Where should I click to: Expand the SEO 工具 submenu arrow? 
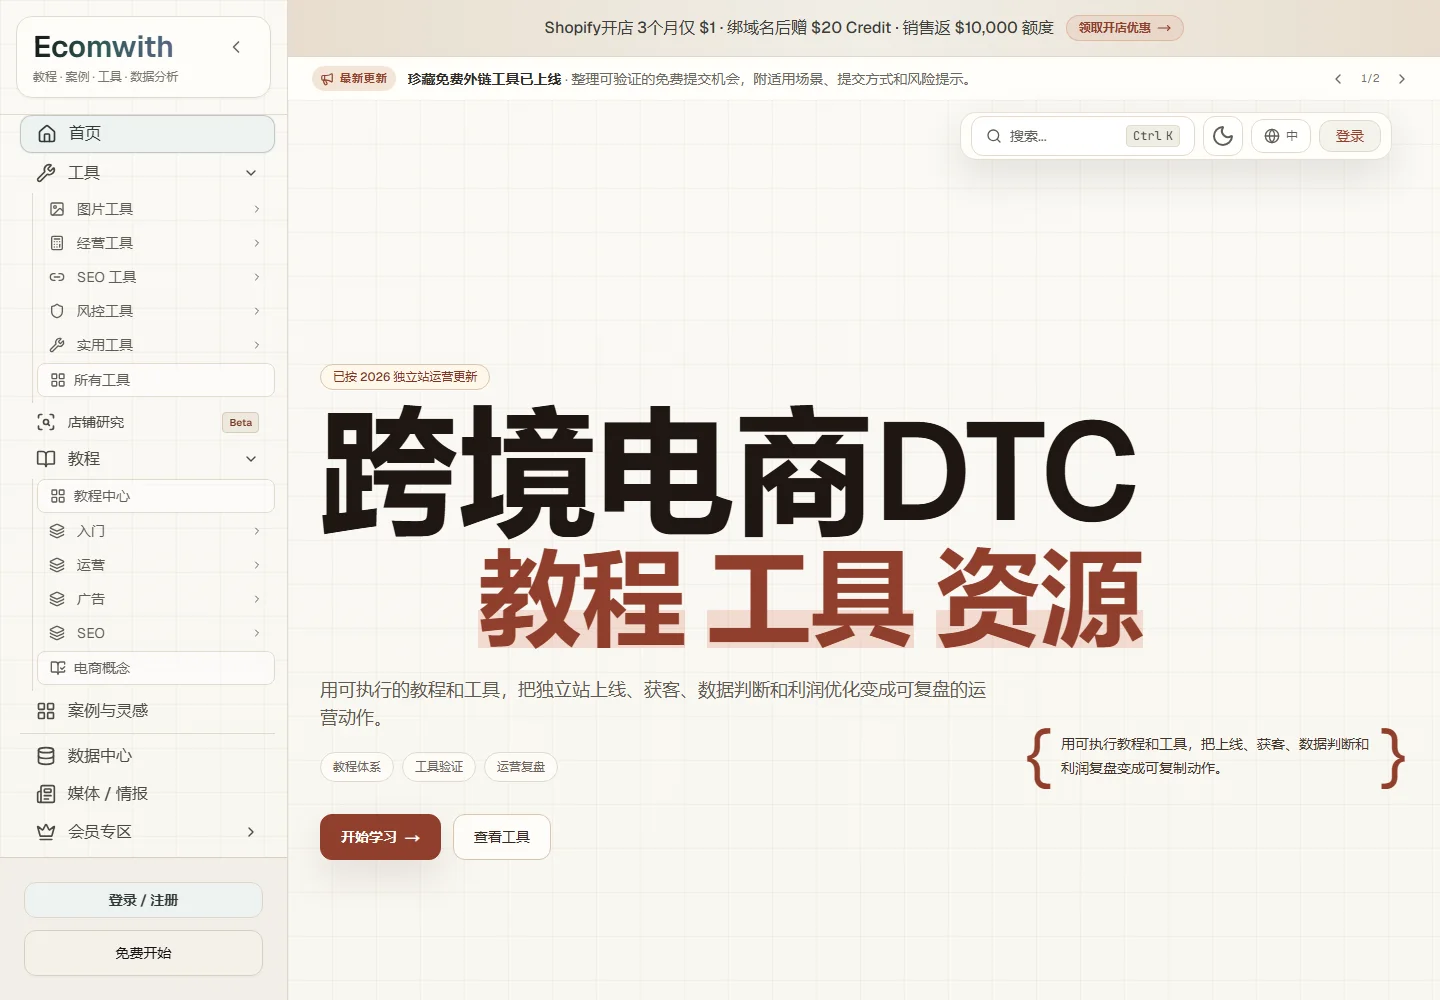tap(257, 277)
